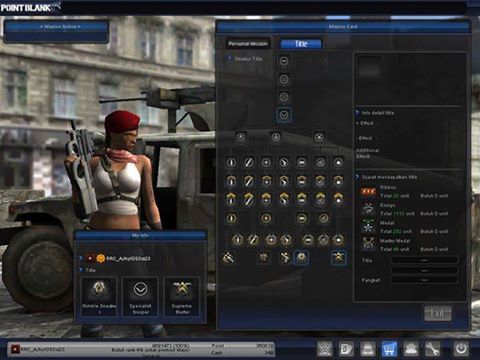Screen dimensions: 480x360
Task: Select the second circular title slot
Action: 284,79
